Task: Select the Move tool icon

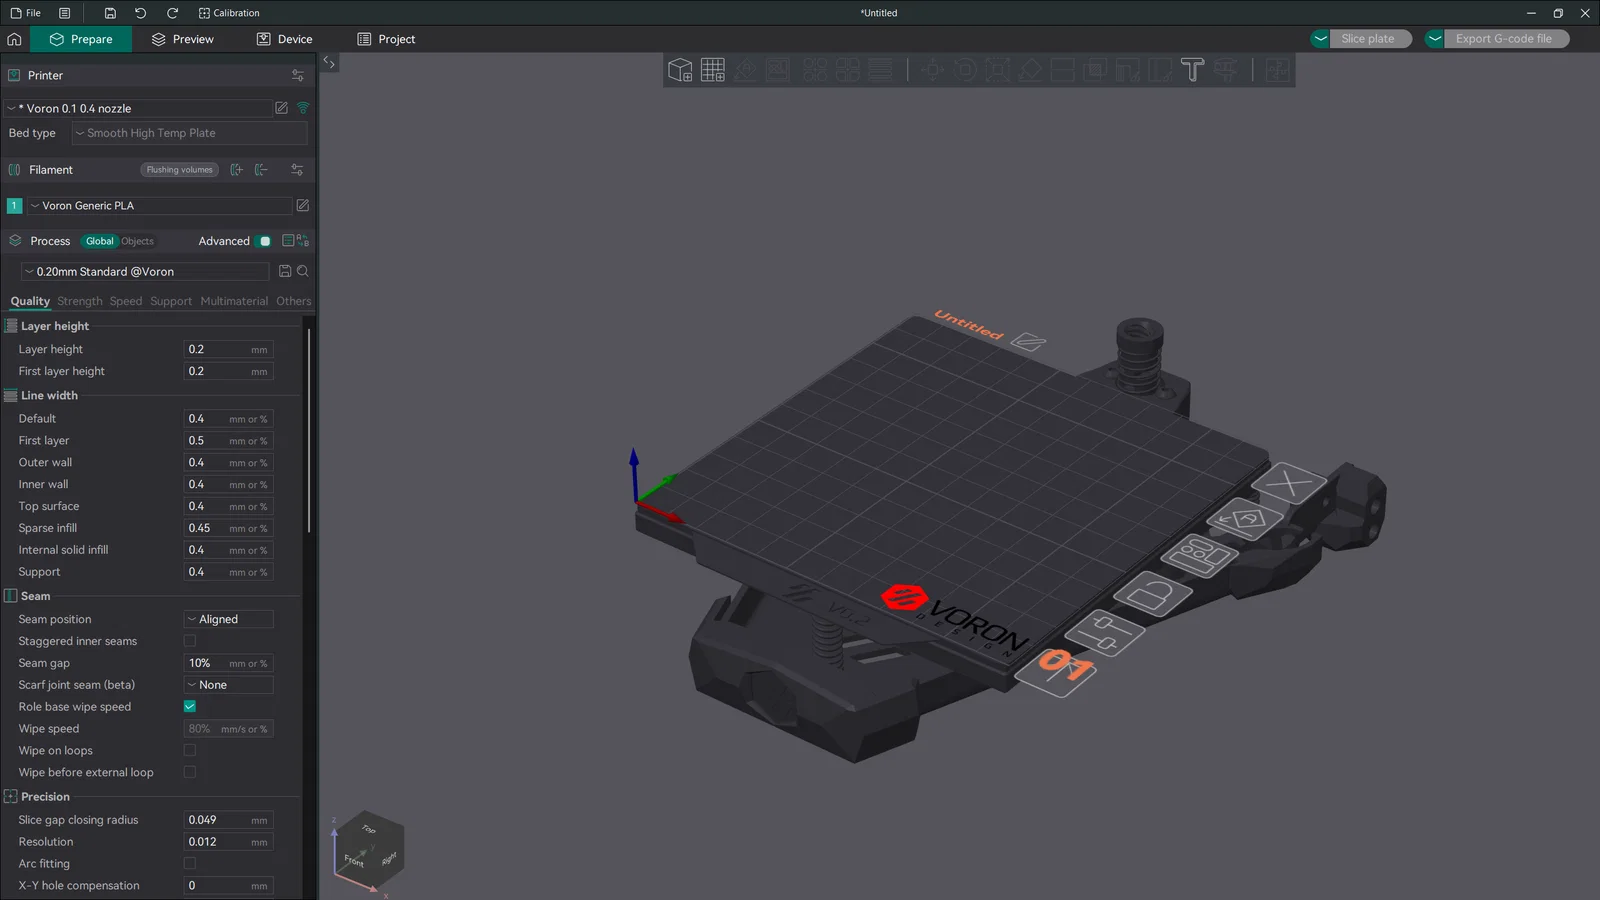Action: [x=933, y=70]
